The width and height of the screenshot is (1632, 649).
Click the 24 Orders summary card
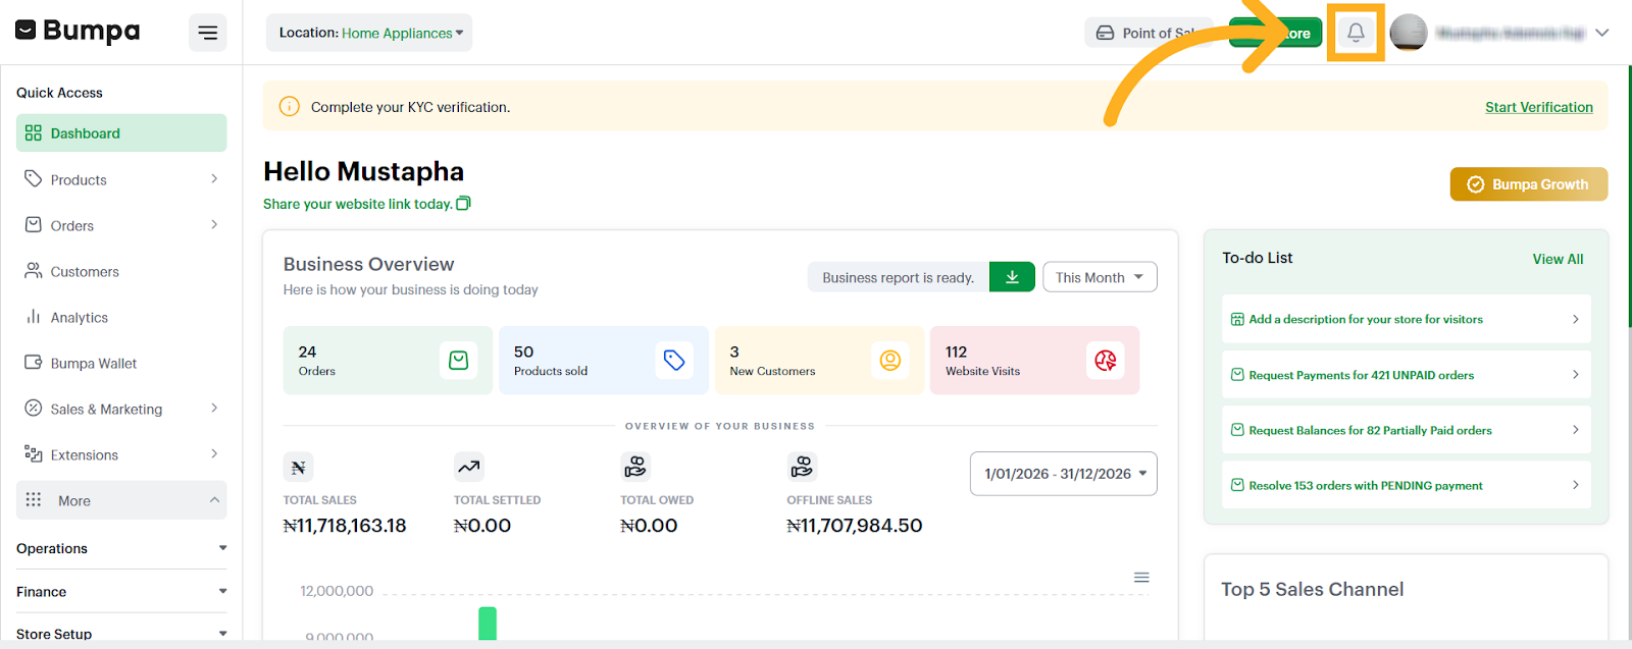click(388, 360)
